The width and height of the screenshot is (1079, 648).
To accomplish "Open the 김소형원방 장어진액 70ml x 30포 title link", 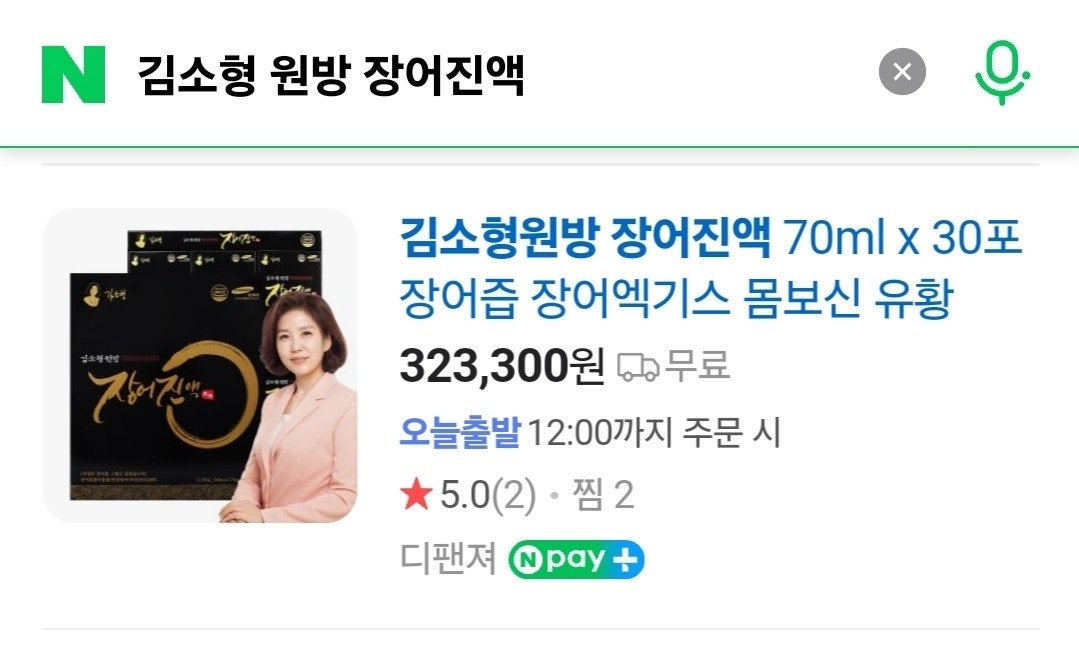I will tap(711, 238).
